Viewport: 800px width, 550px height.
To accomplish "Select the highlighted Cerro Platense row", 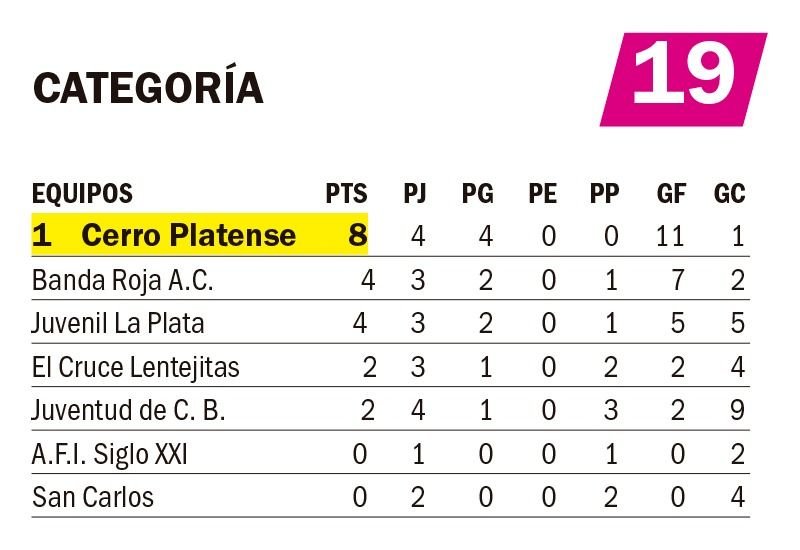I will point(391,235).
